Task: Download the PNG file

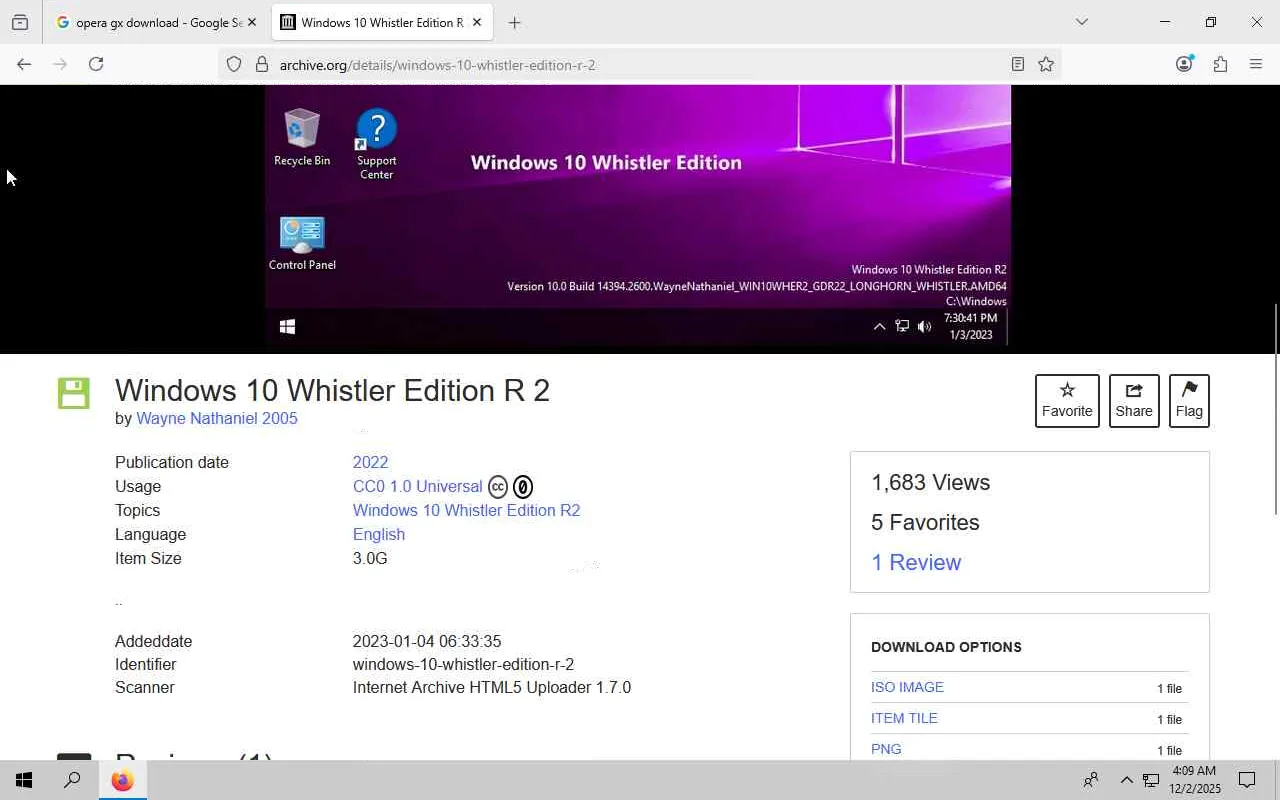Action: click(886, 749)
